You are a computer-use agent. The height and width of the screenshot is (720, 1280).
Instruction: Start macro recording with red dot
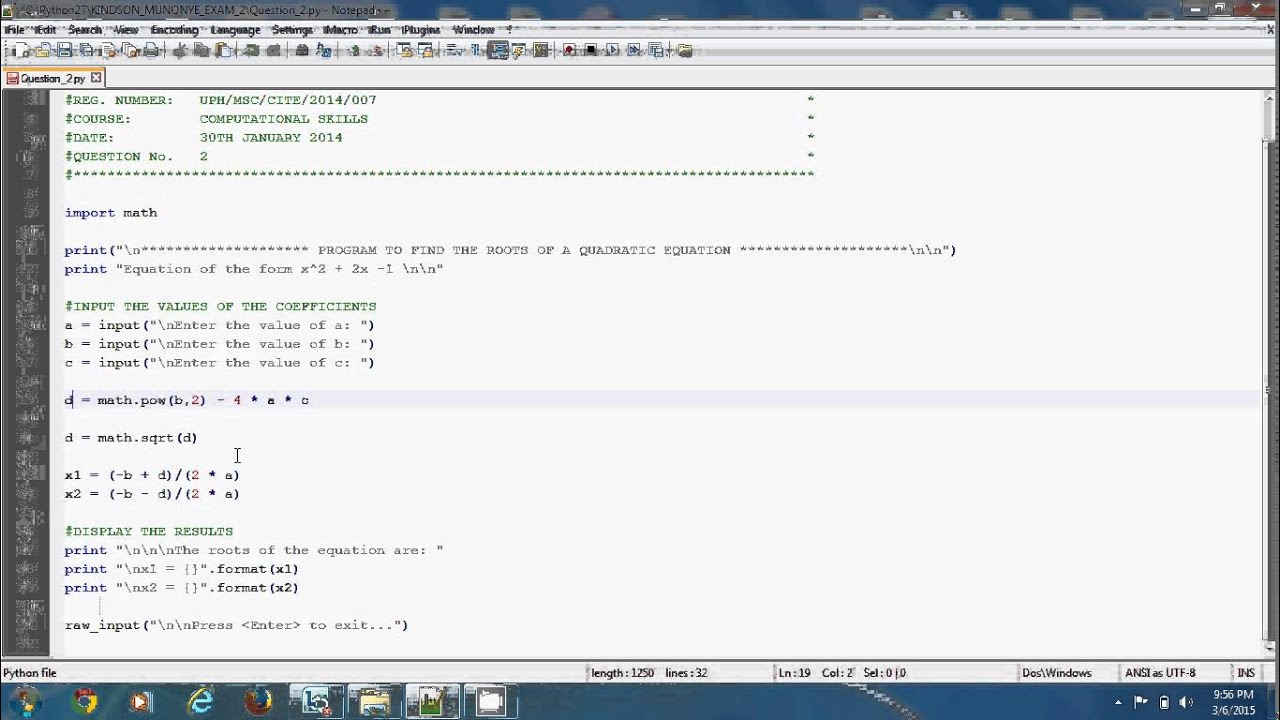pos(569,50)
